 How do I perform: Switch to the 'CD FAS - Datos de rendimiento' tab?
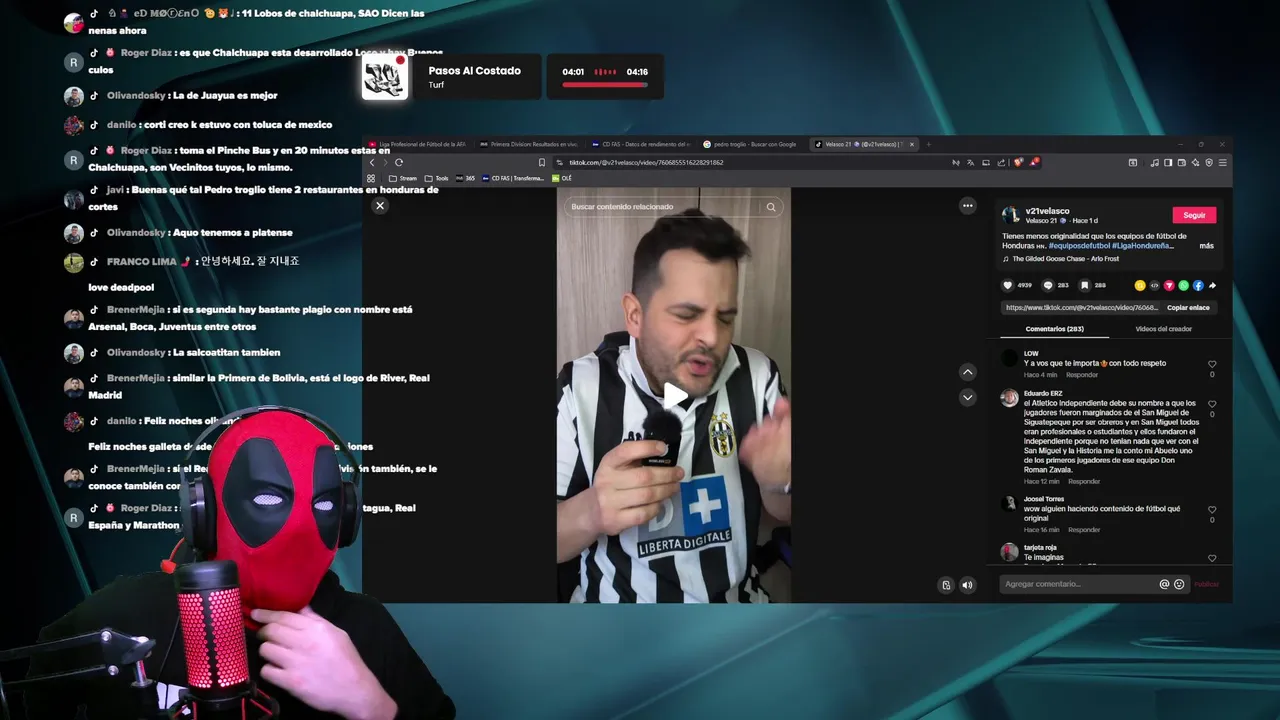tap(641, 144)
